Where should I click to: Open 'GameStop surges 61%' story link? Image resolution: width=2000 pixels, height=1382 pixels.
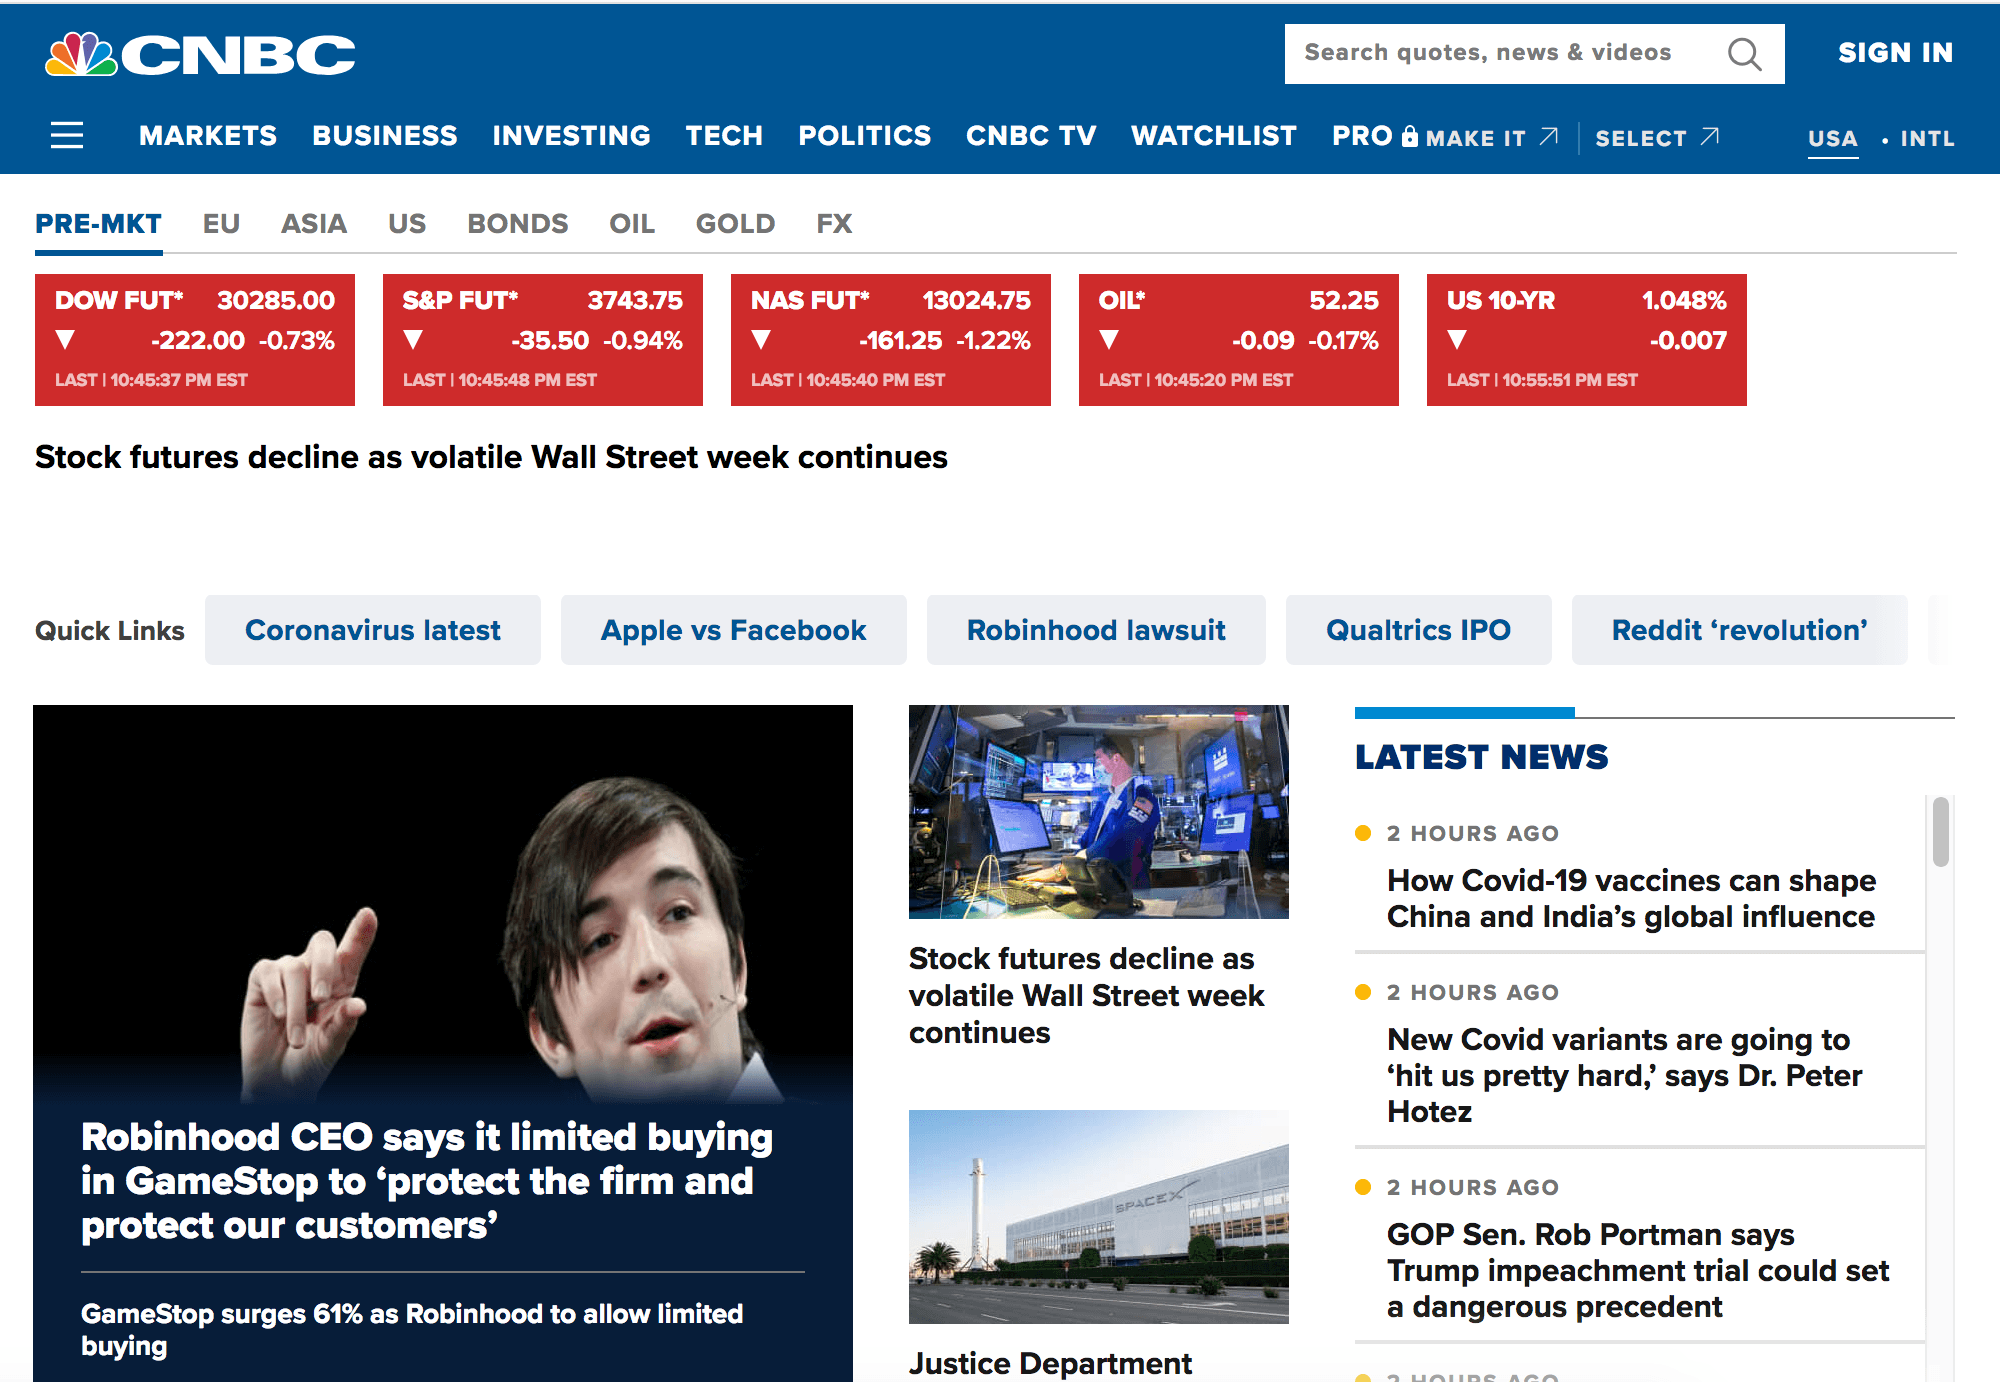(x=412, y=1329)
